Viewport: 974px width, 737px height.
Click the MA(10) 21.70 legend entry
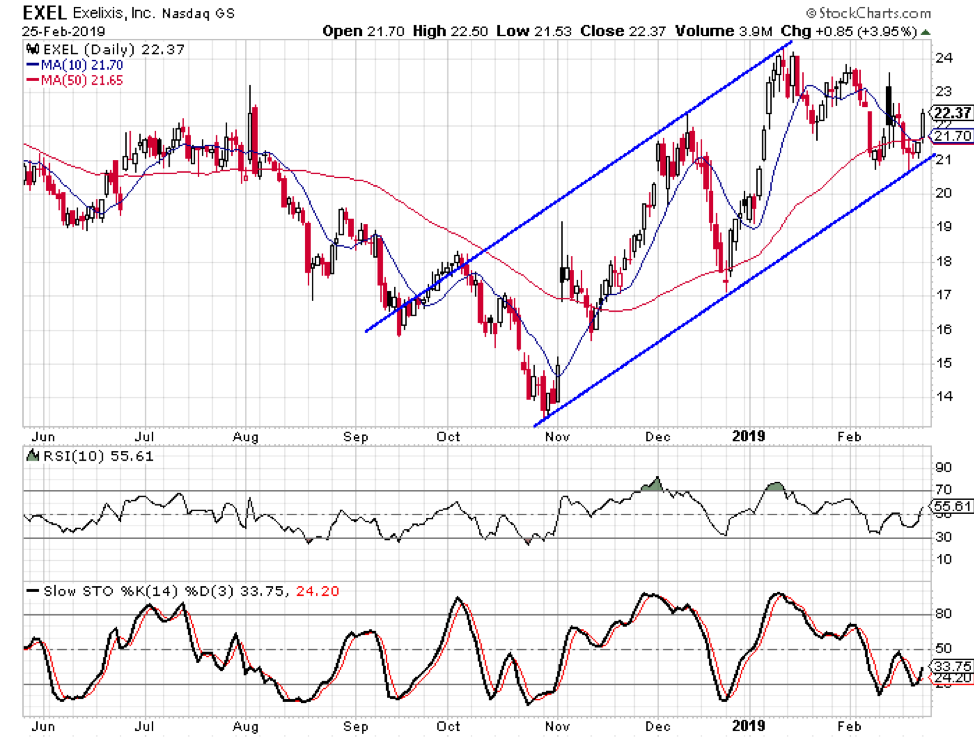(82, 65)
